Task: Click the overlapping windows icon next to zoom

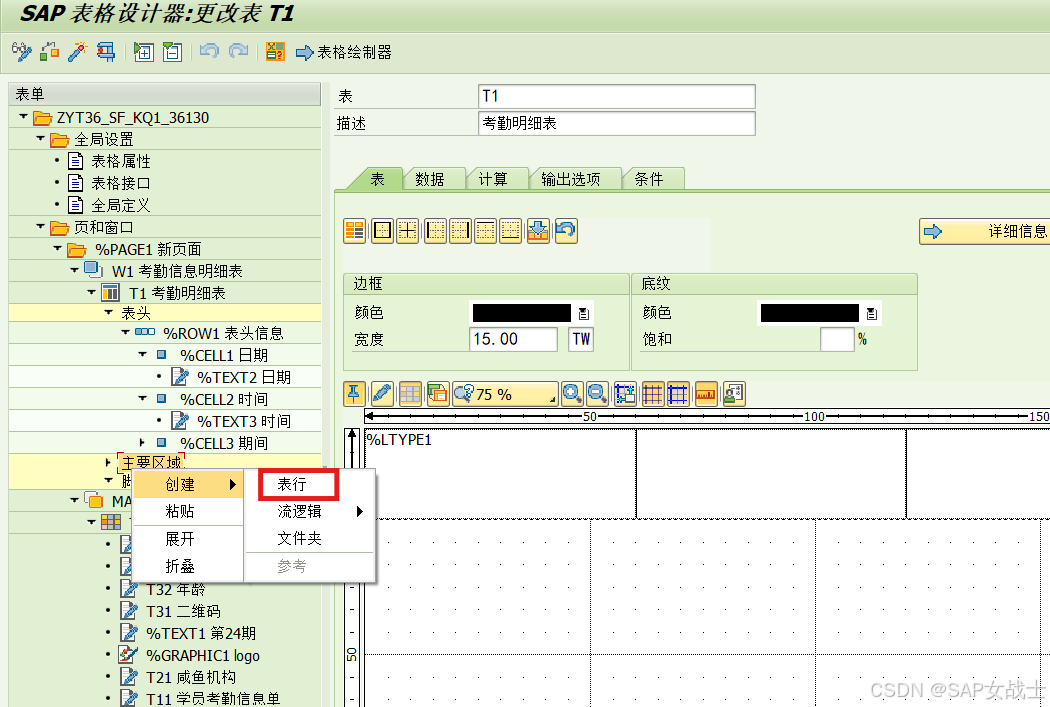Action: point(438,394)
